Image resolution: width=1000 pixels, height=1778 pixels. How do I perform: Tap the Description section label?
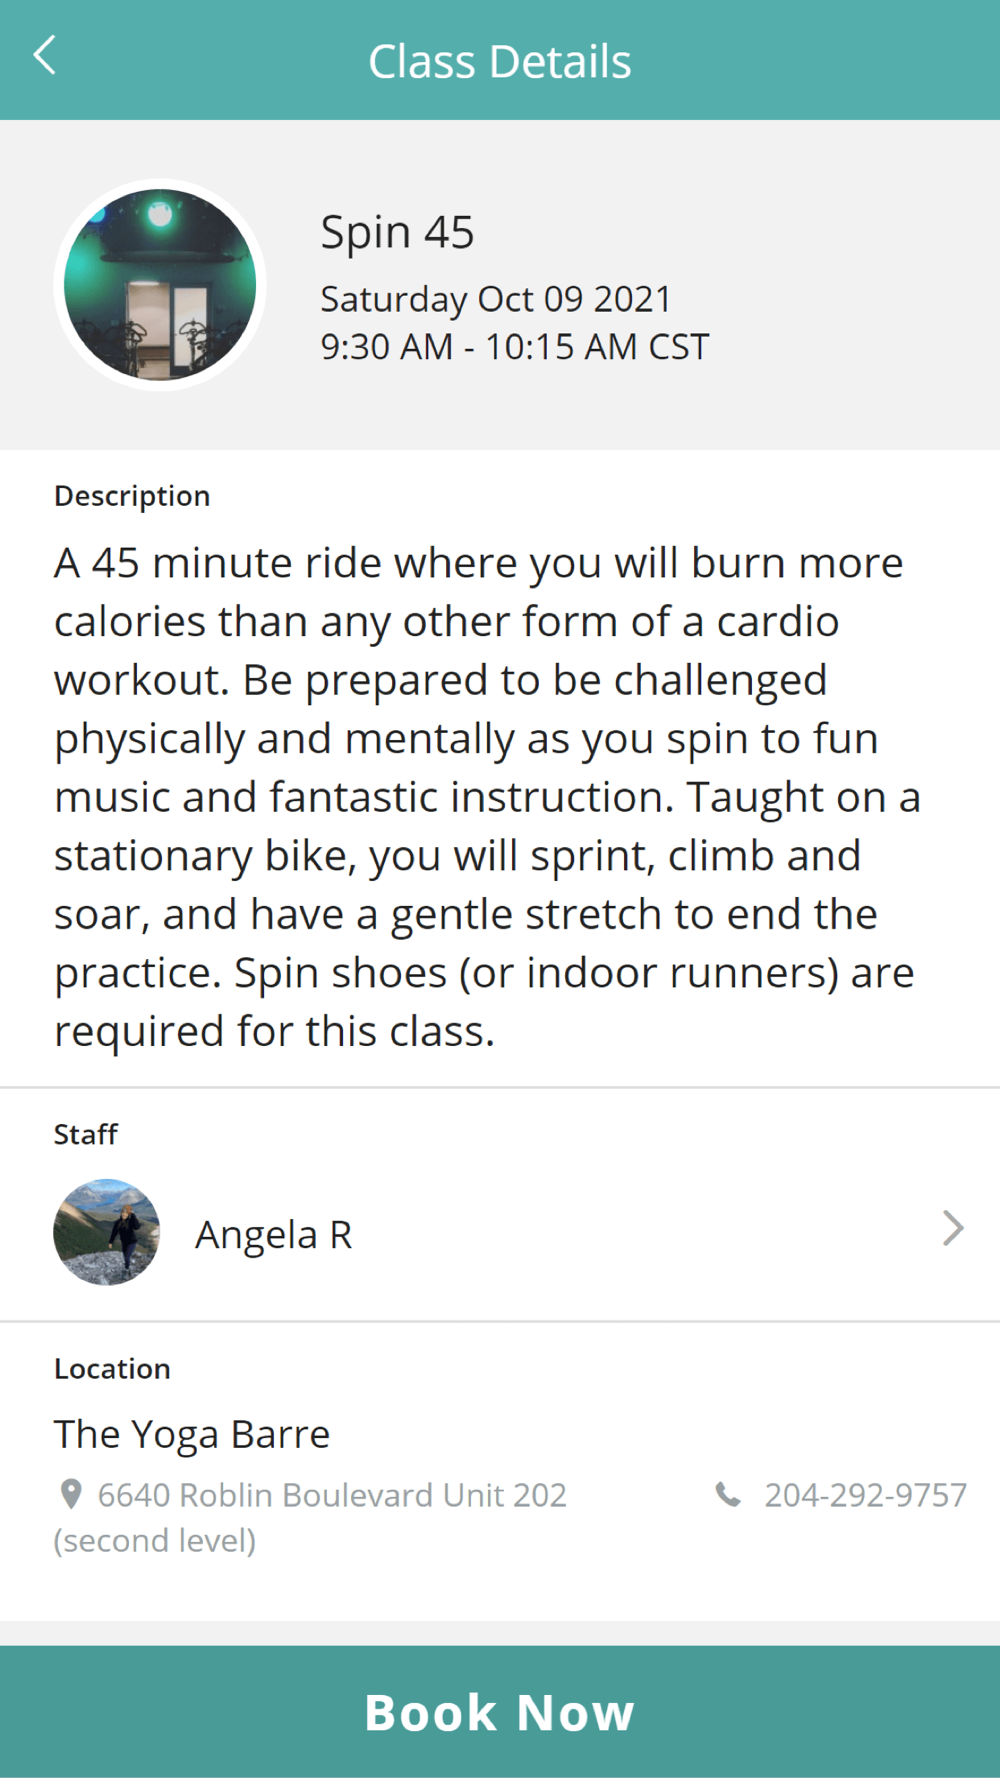click(x=132, y=496)
